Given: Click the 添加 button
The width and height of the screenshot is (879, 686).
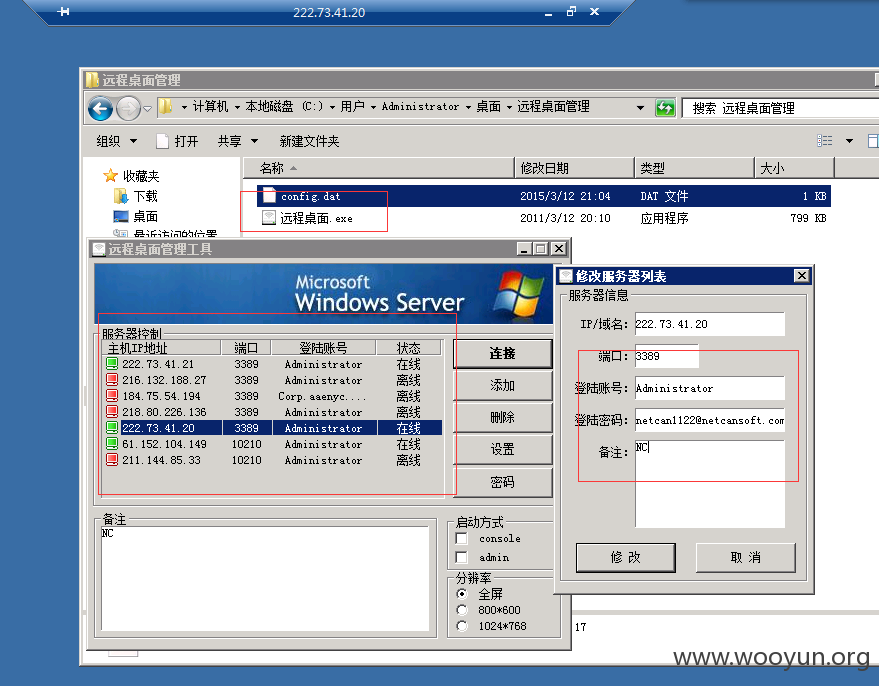Looking at the screenshot, I should click(502, 385).
